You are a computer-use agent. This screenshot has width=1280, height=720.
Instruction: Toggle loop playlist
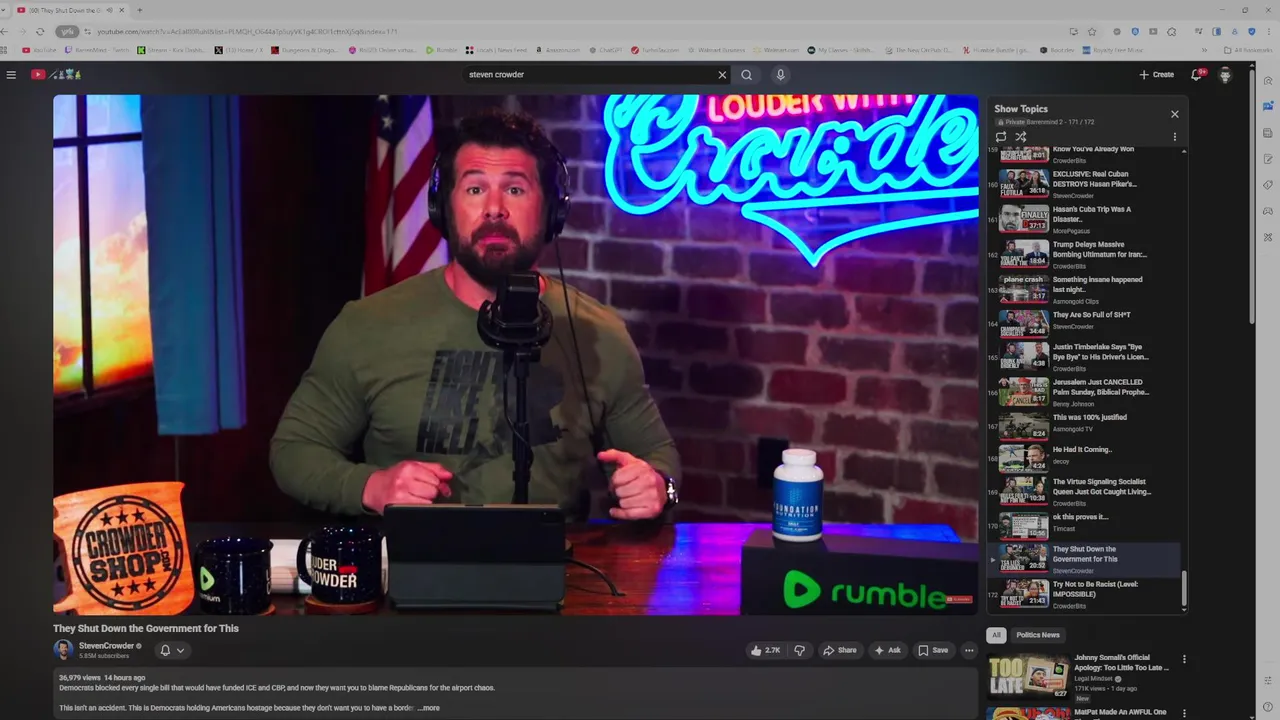click(x=1001, y=137)
